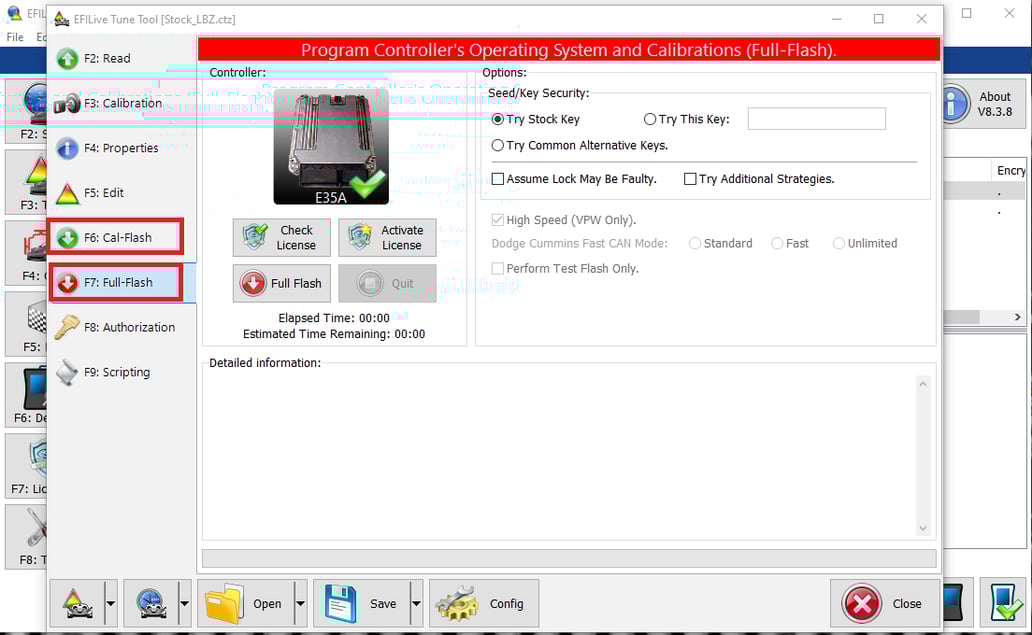Expand the Save button's dropdown arrow

tap(416, 602)
